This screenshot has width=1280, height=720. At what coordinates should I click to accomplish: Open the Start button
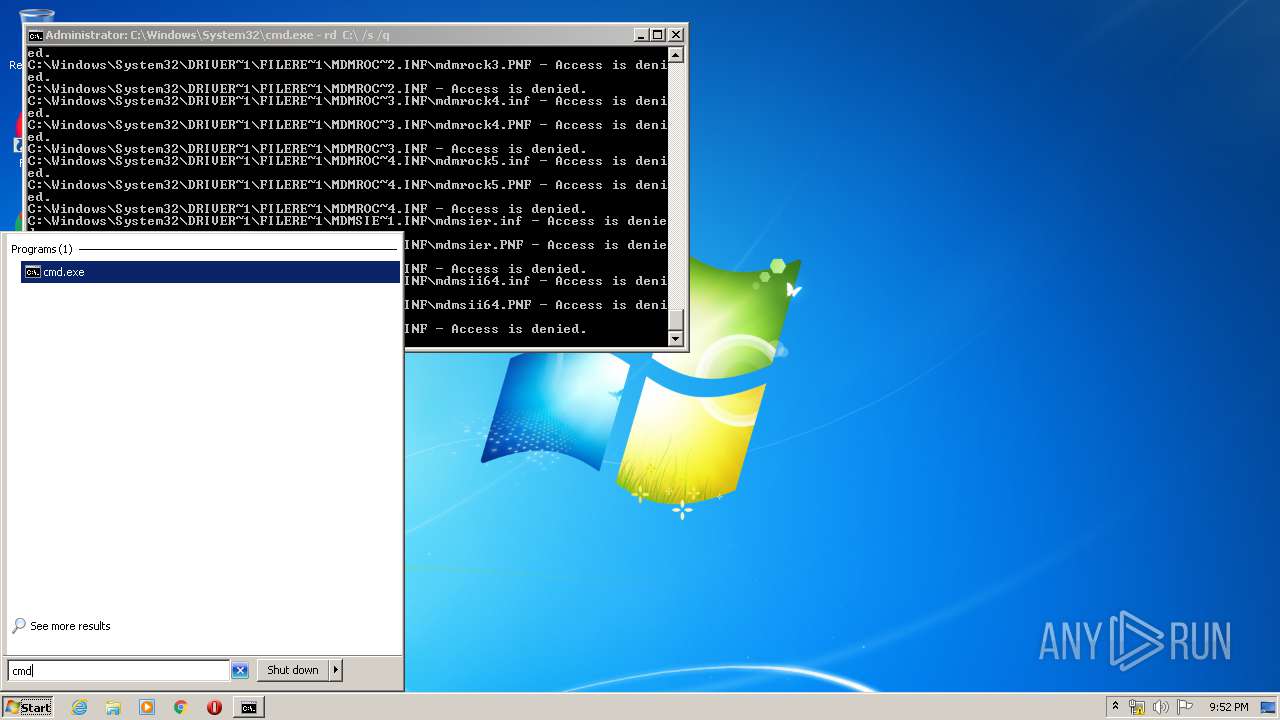coord(27,707)
